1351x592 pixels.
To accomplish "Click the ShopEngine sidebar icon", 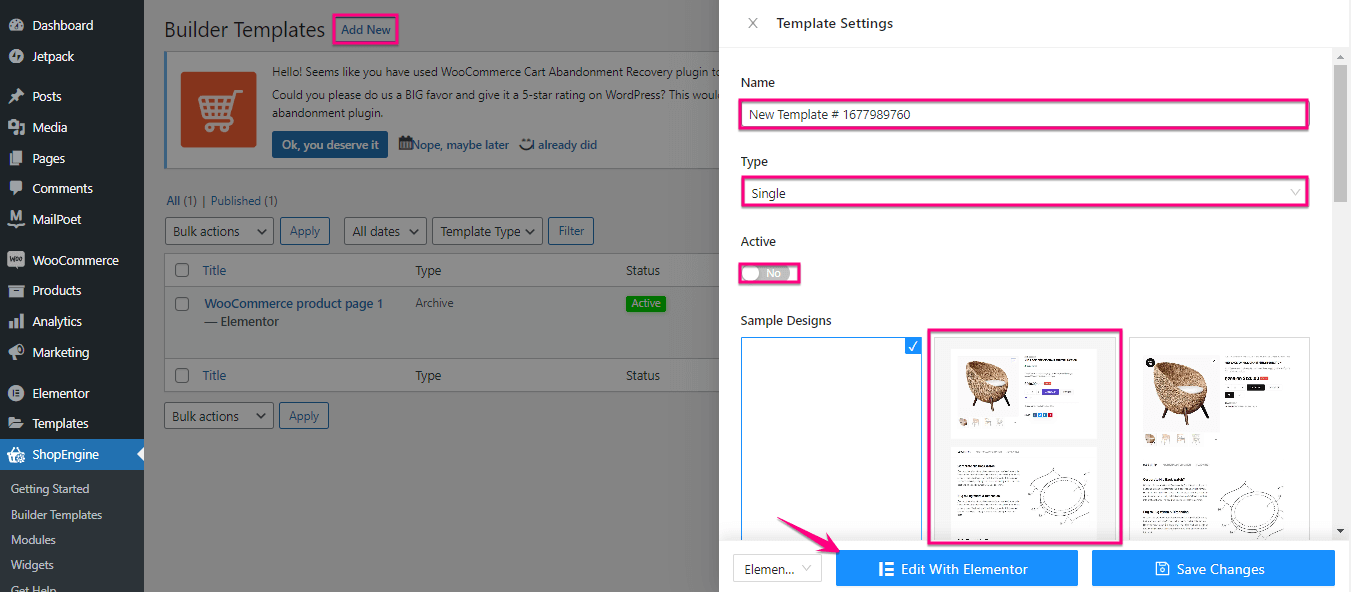I will coord(16,454).
